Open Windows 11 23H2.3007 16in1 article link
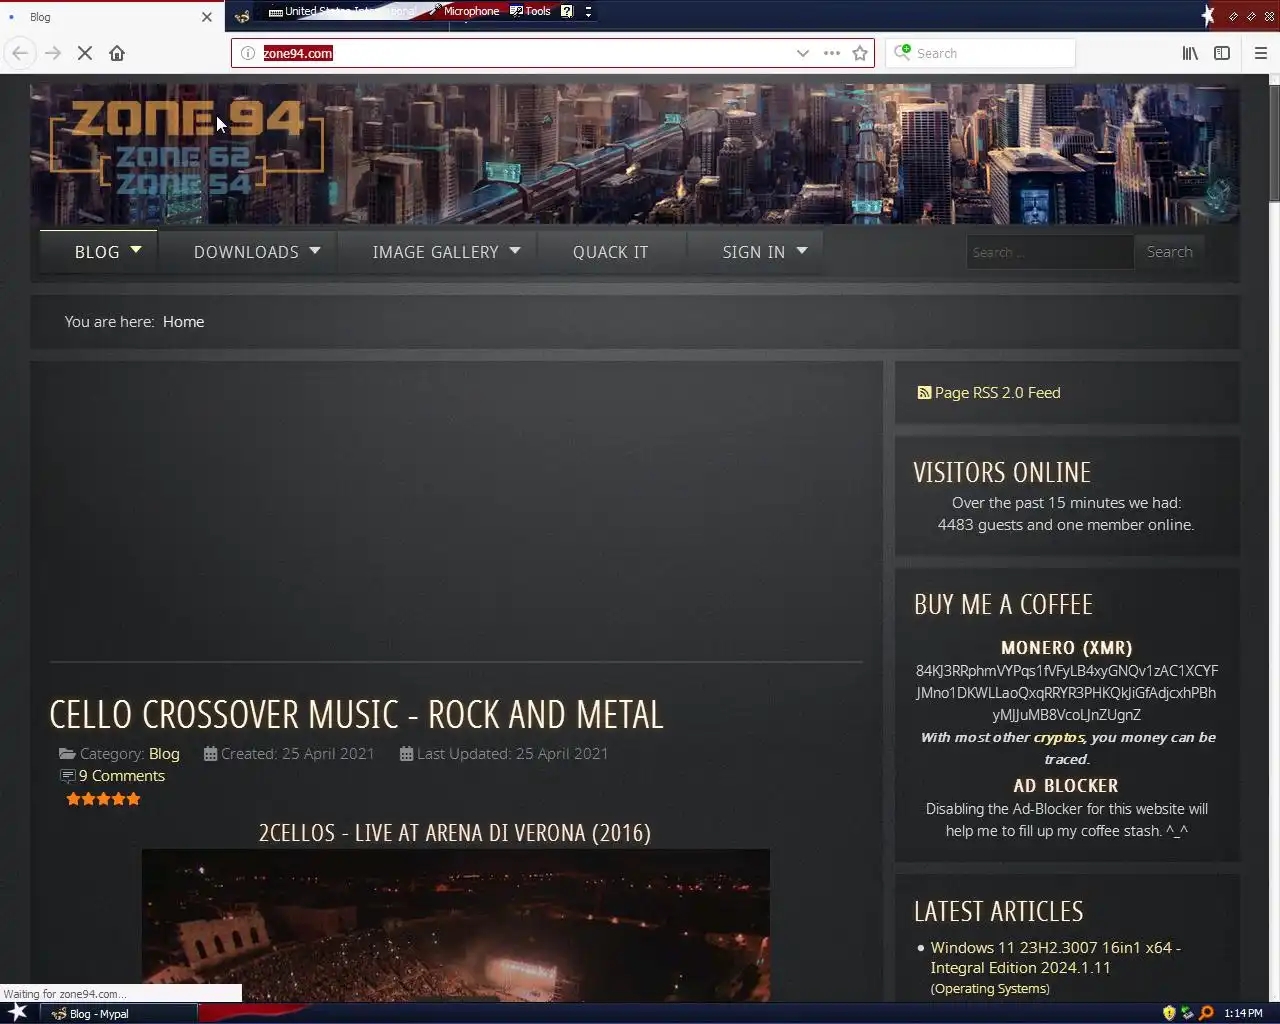Viewport: 1280px width, 1024px height. [x=1055, y=958]
